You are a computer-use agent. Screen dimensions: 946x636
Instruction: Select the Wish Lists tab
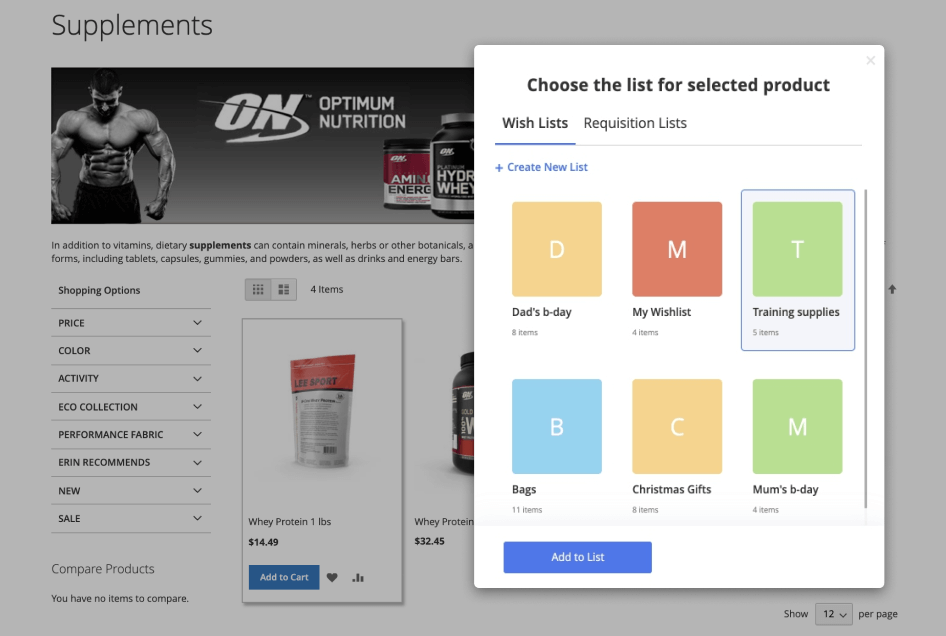click(535, 123)
